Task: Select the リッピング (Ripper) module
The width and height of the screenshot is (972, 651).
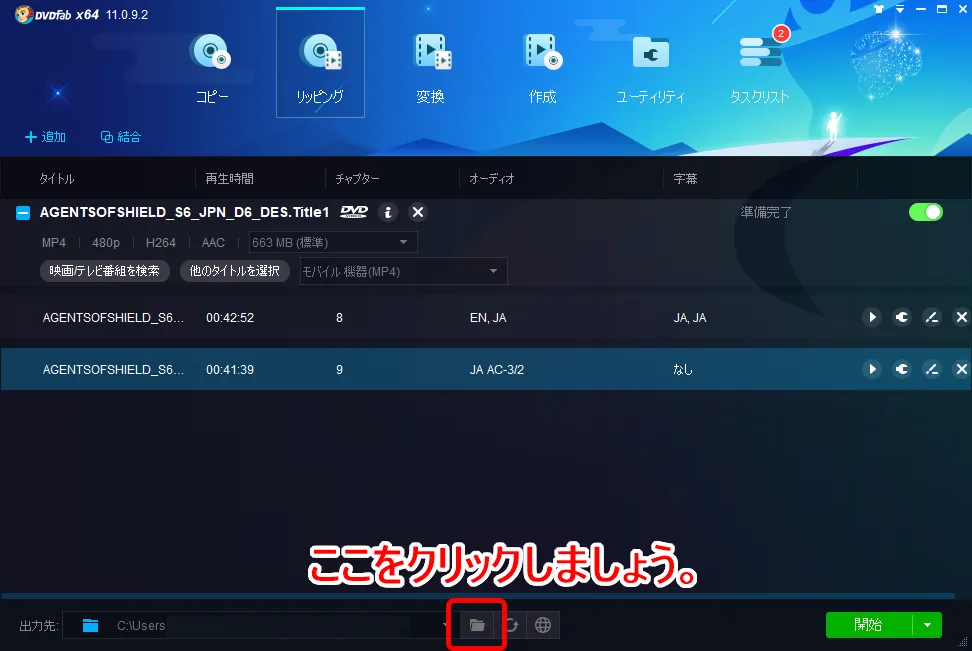Action: (x=320, y=63)
